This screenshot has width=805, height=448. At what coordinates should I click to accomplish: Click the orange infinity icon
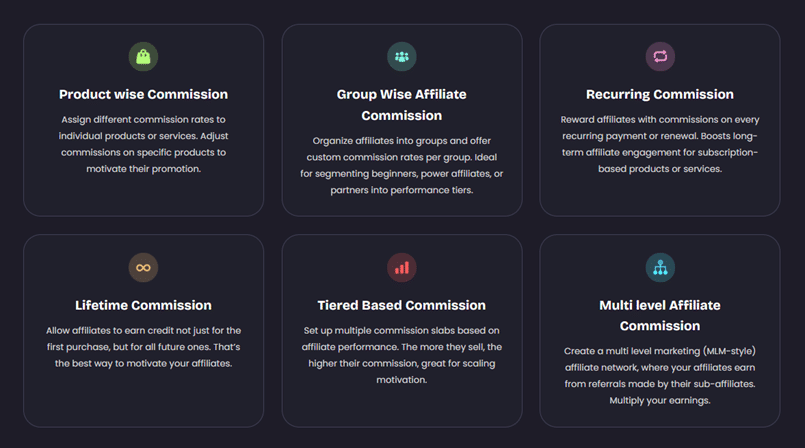[143, 268]
